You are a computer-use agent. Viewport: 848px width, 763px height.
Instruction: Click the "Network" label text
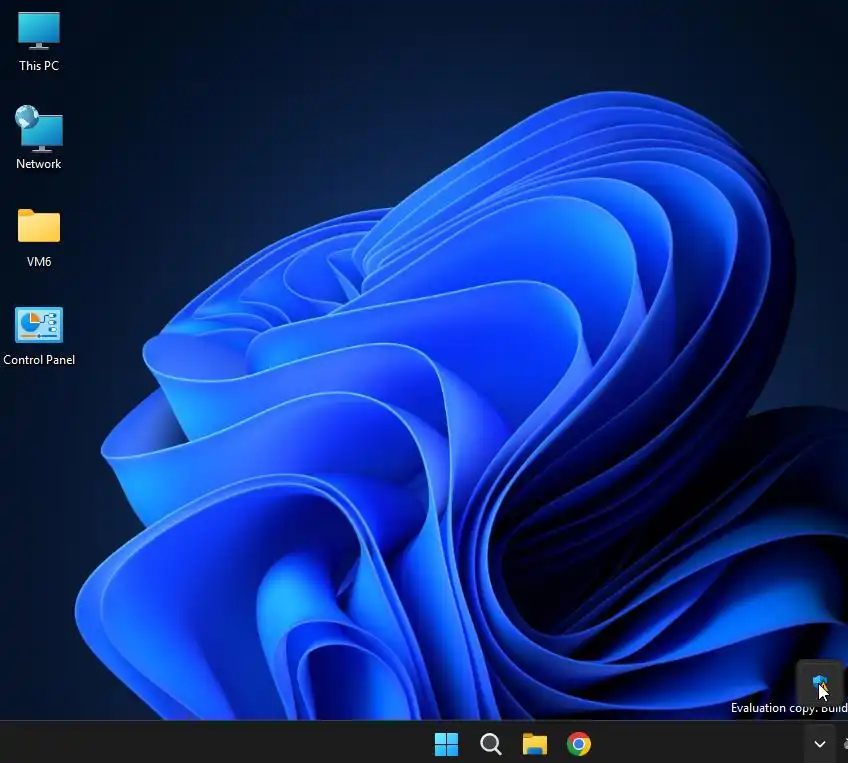pyautogui.click(x=38, y=163)
